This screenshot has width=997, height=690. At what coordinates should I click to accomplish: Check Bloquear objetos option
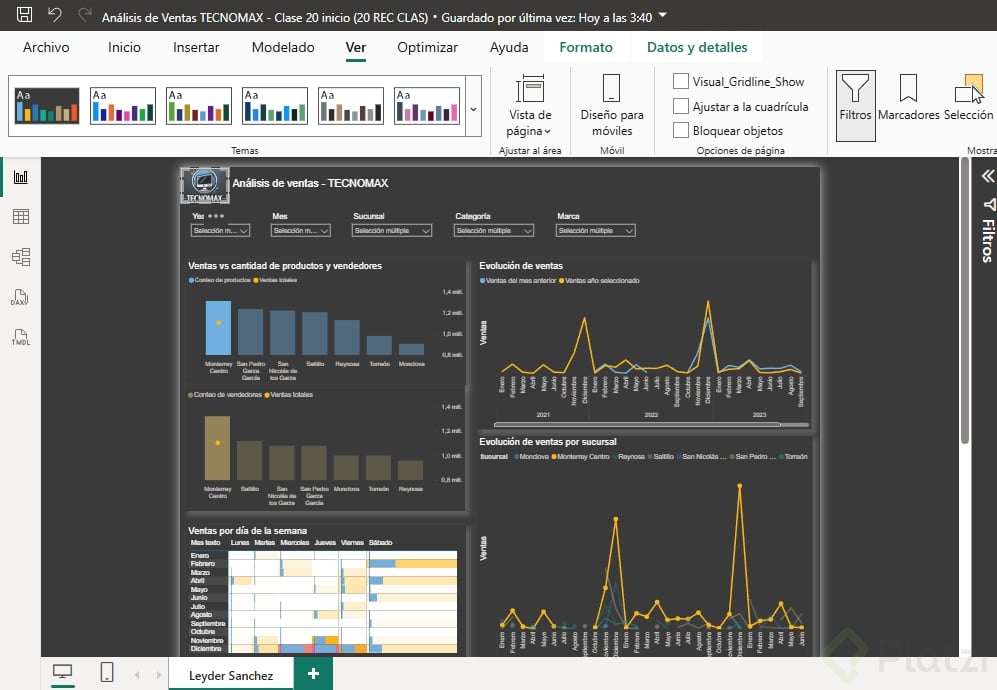tap(681, 130)
